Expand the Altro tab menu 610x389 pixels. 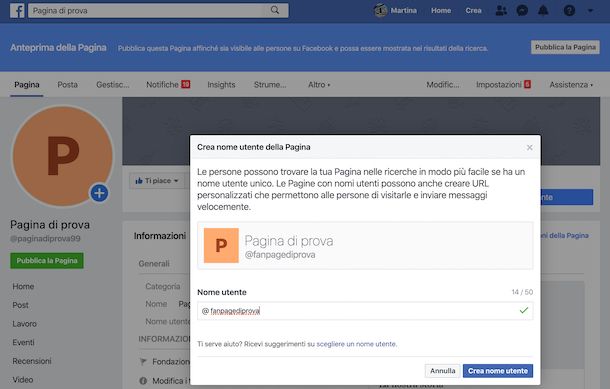pos(319,84)
